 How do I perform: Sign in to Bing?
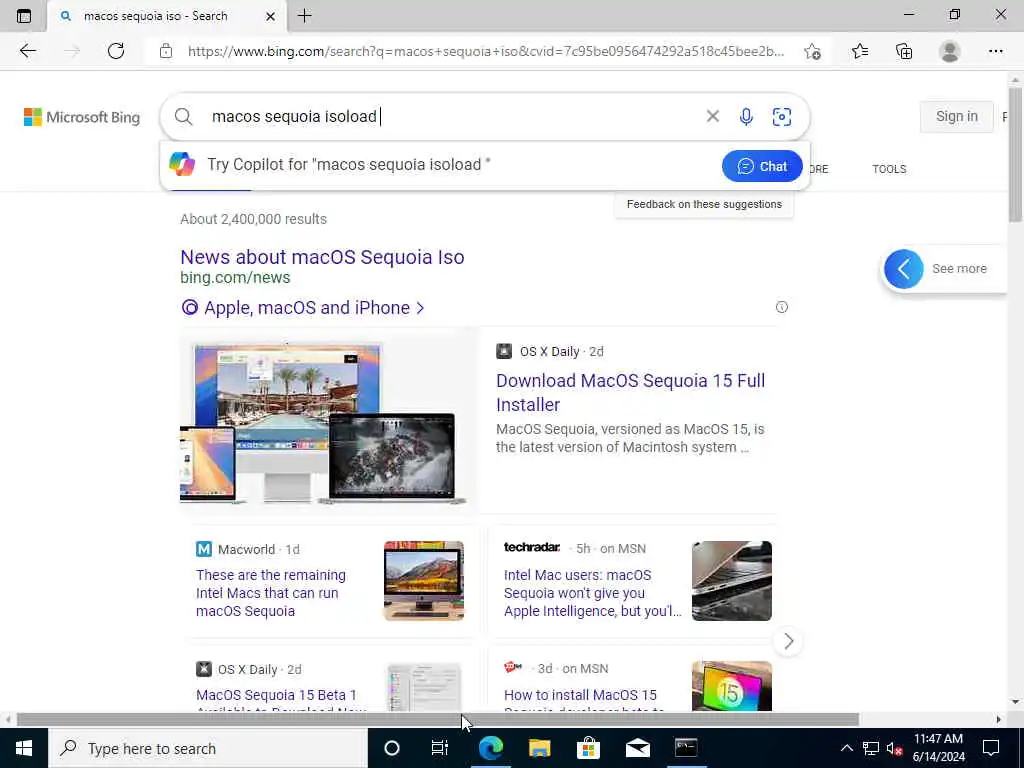click(x=956, y=116)
